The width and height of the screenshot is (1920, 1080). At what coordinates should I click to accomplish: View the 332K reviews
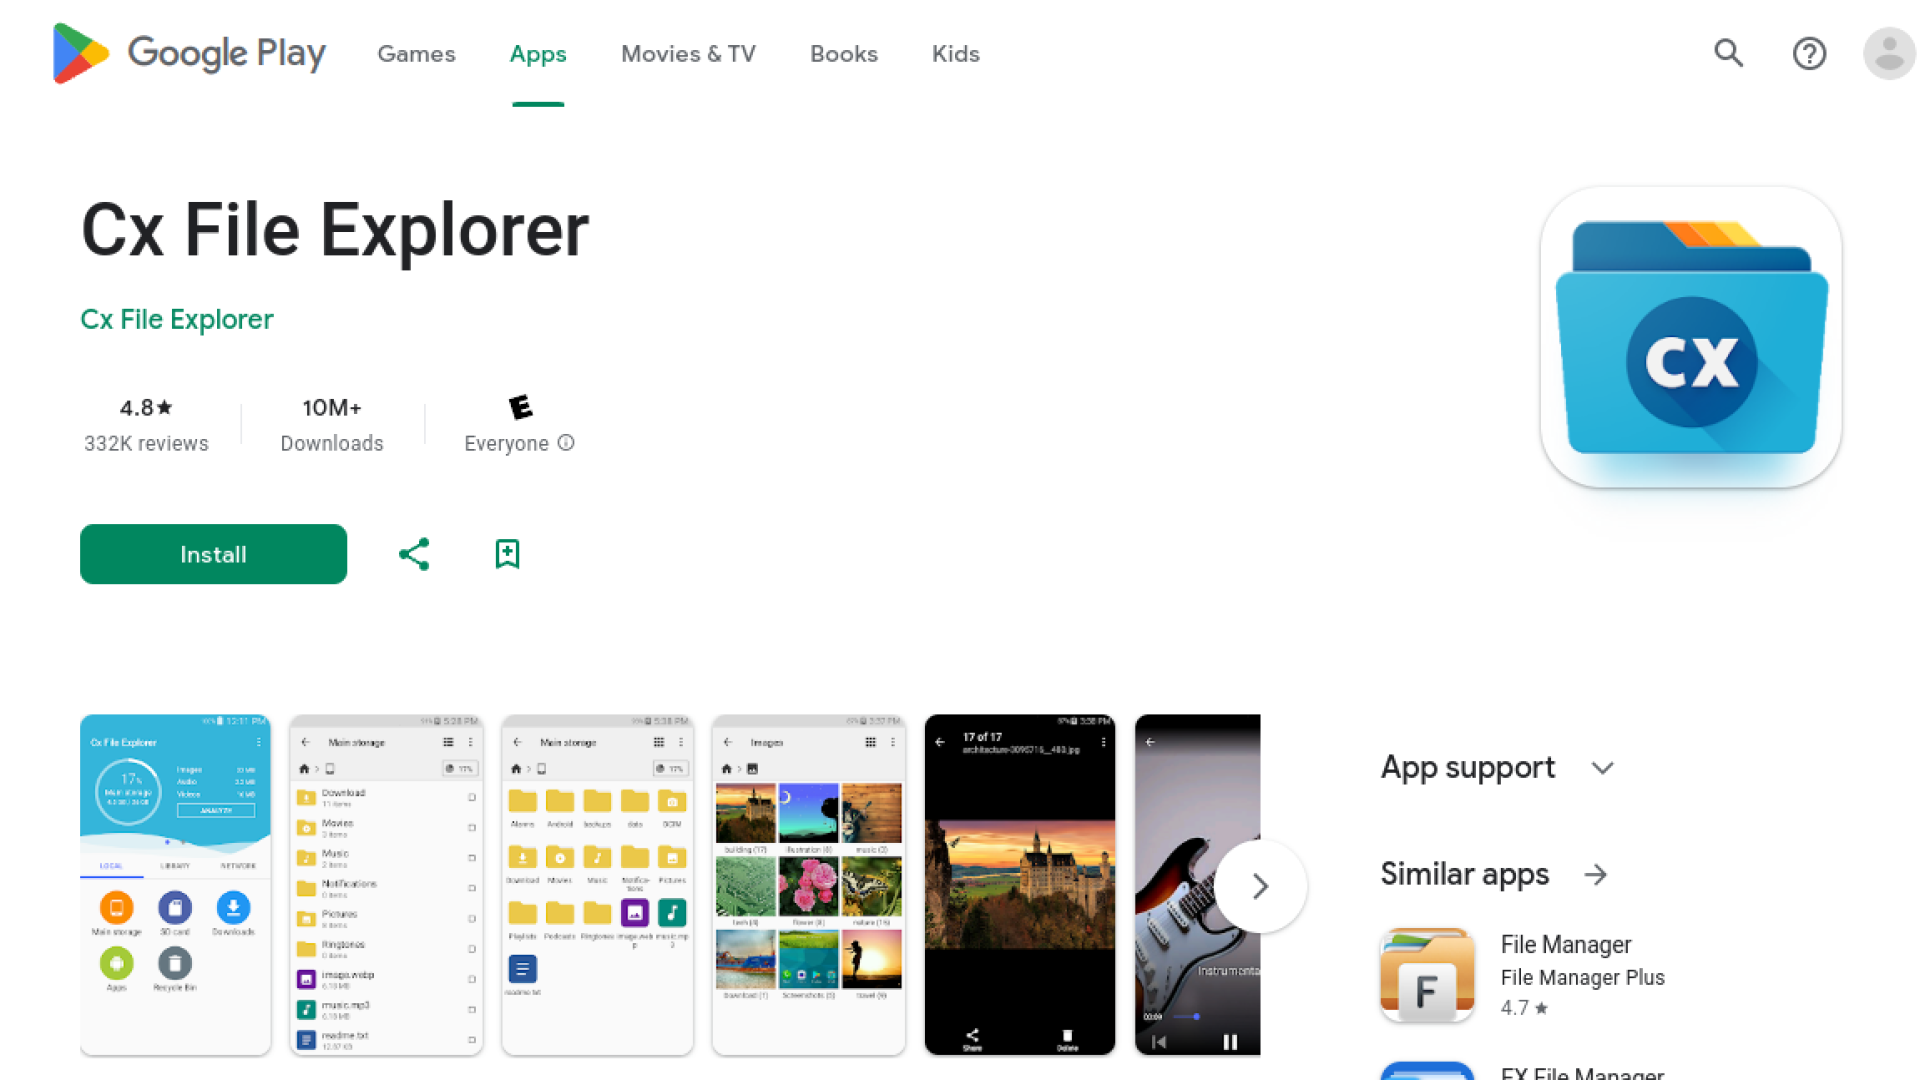tap(146, 443)
